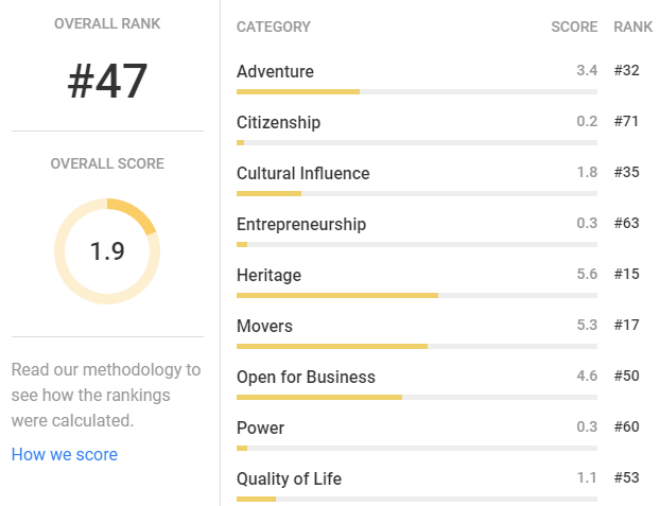Click the Open for Business label
Viewport: 660px width, 506px height.
point(306,377)
